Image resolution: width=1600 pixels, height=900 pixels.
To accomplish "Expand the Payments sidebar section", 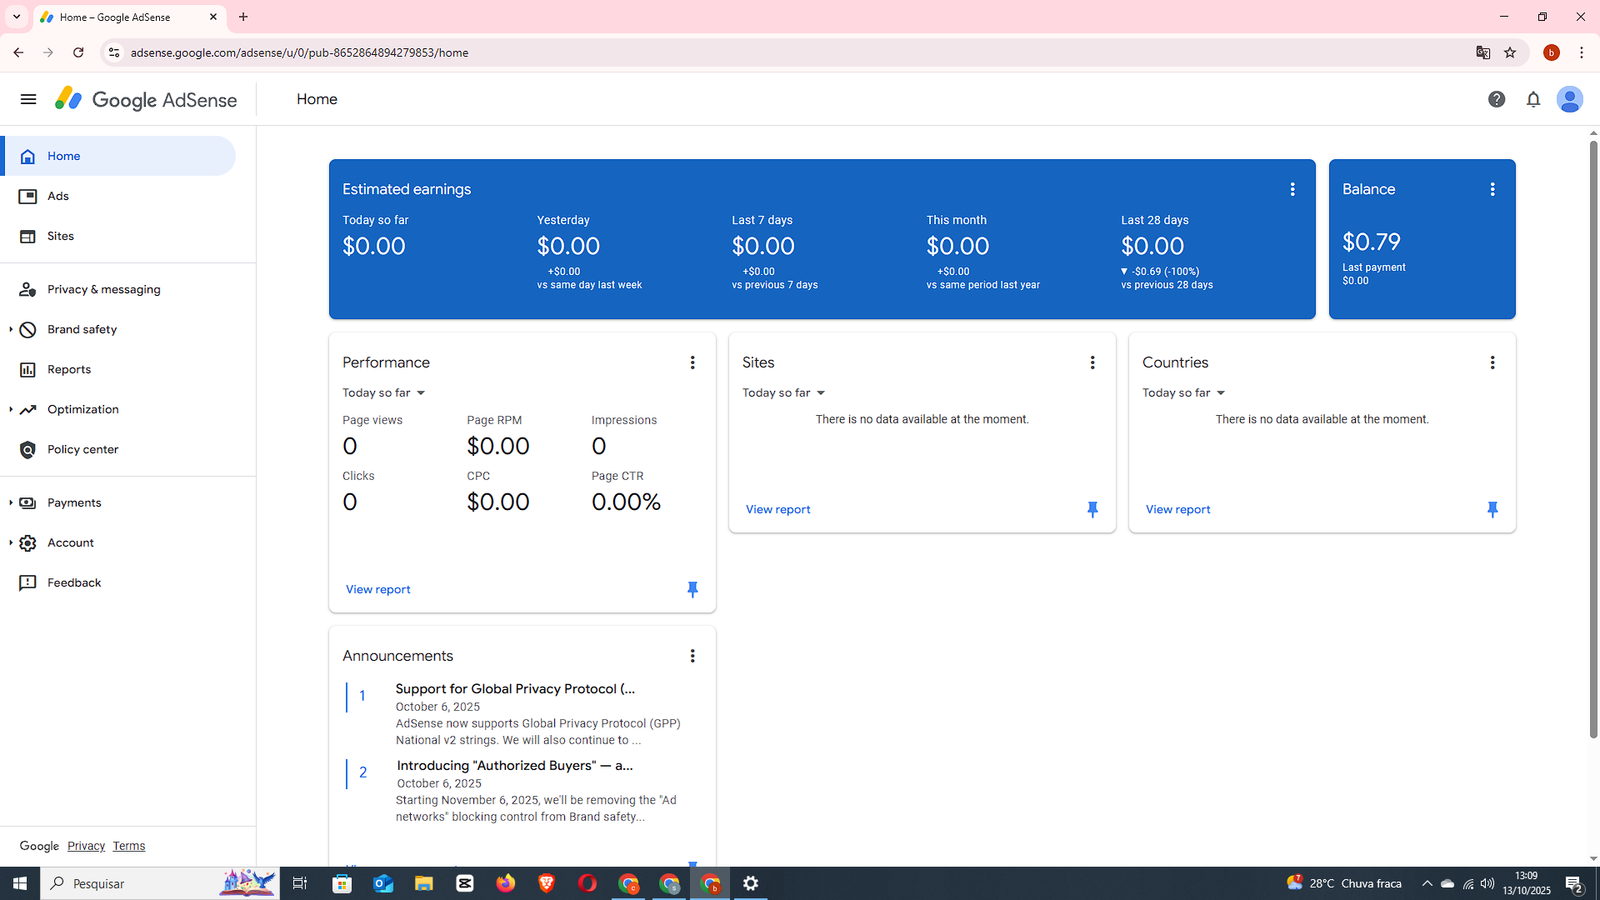I will coord(11,503).
